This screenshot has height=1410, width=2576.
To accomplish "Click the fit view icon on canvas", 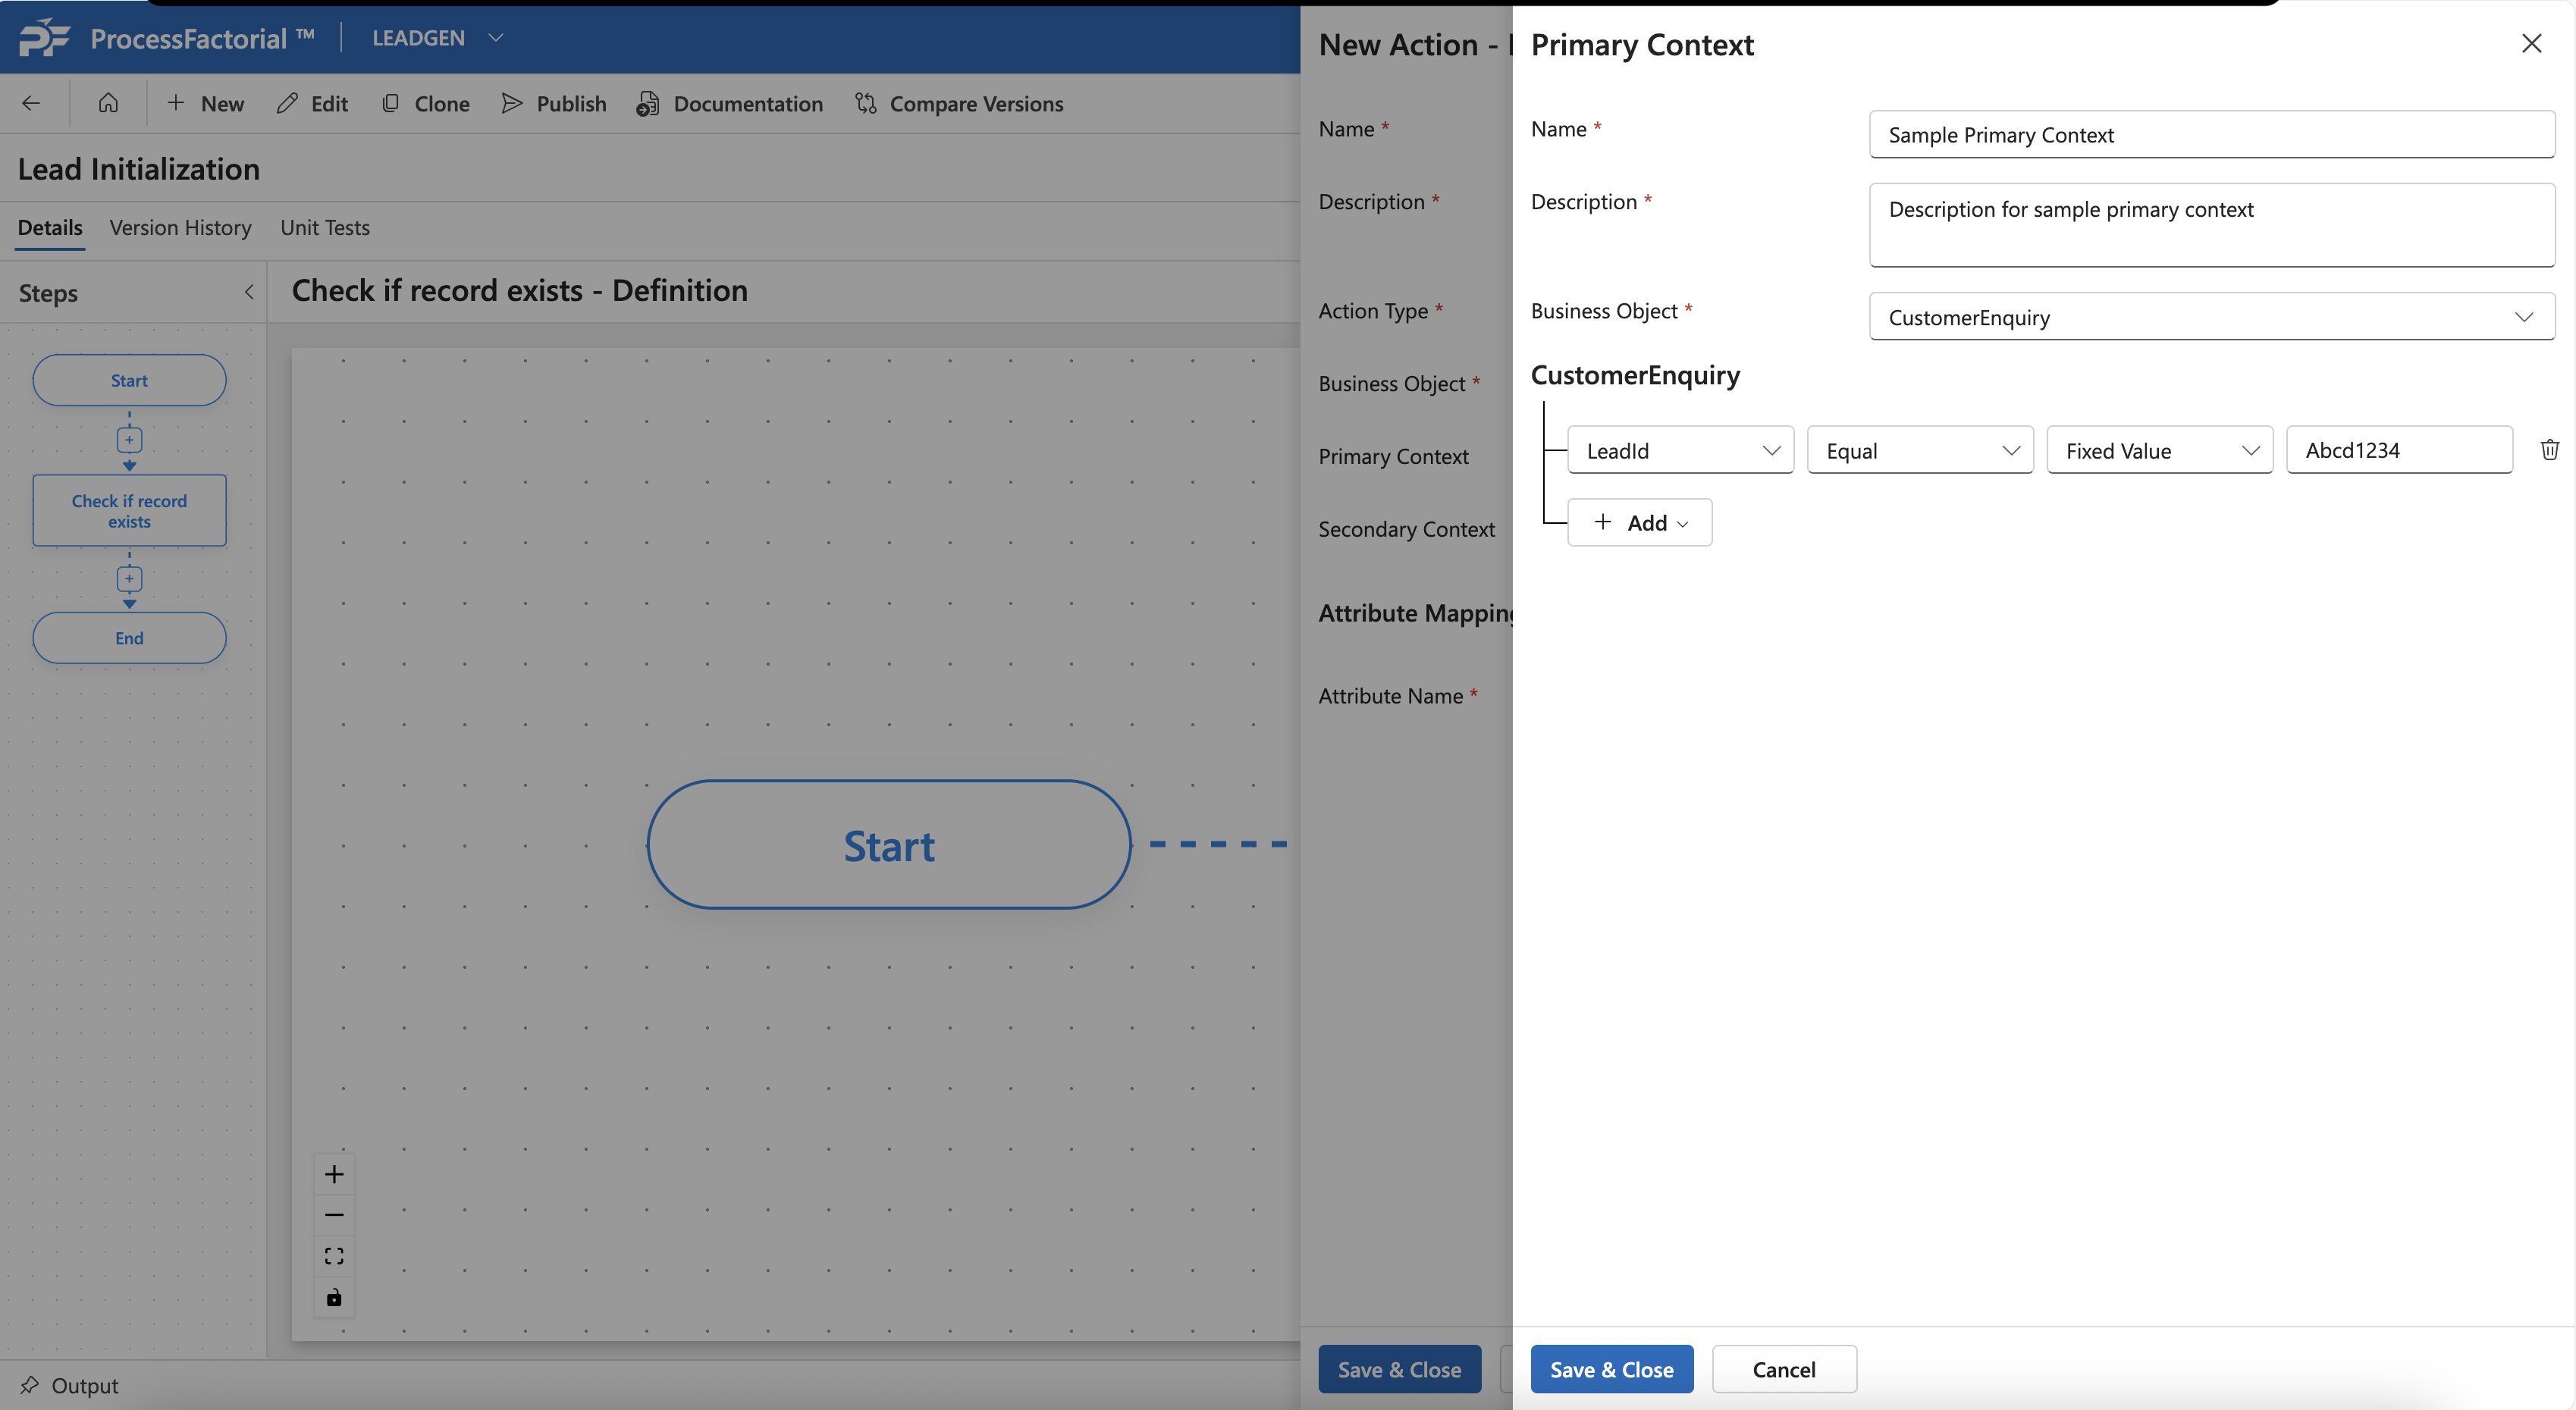I will coord(334,1256).
